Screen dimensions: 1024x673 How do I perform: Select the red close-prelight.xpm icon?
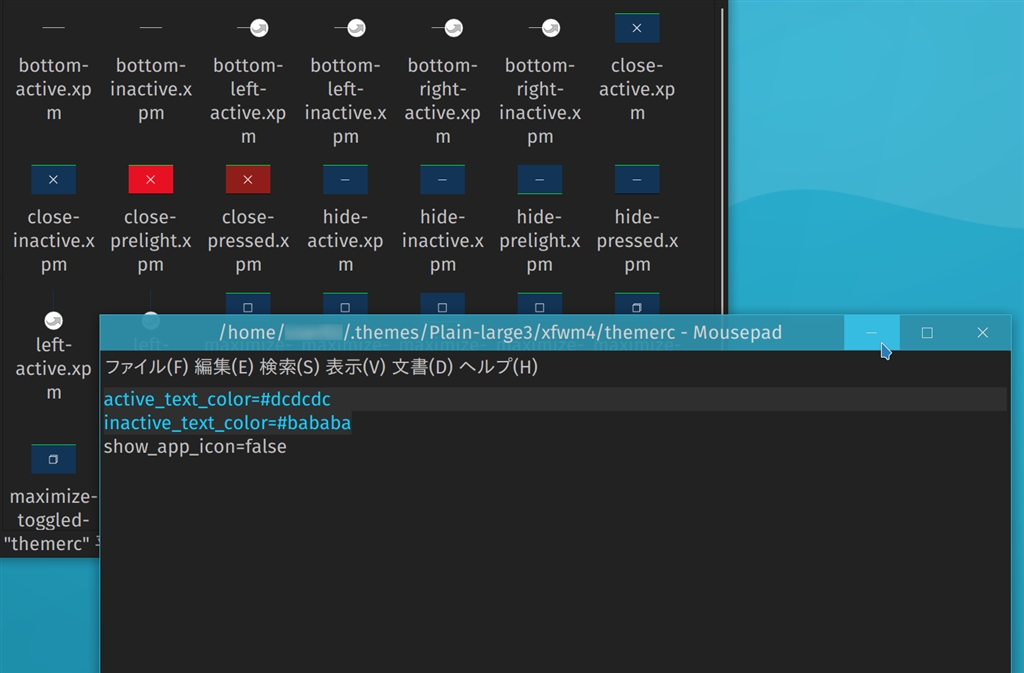tap(151, 180)
